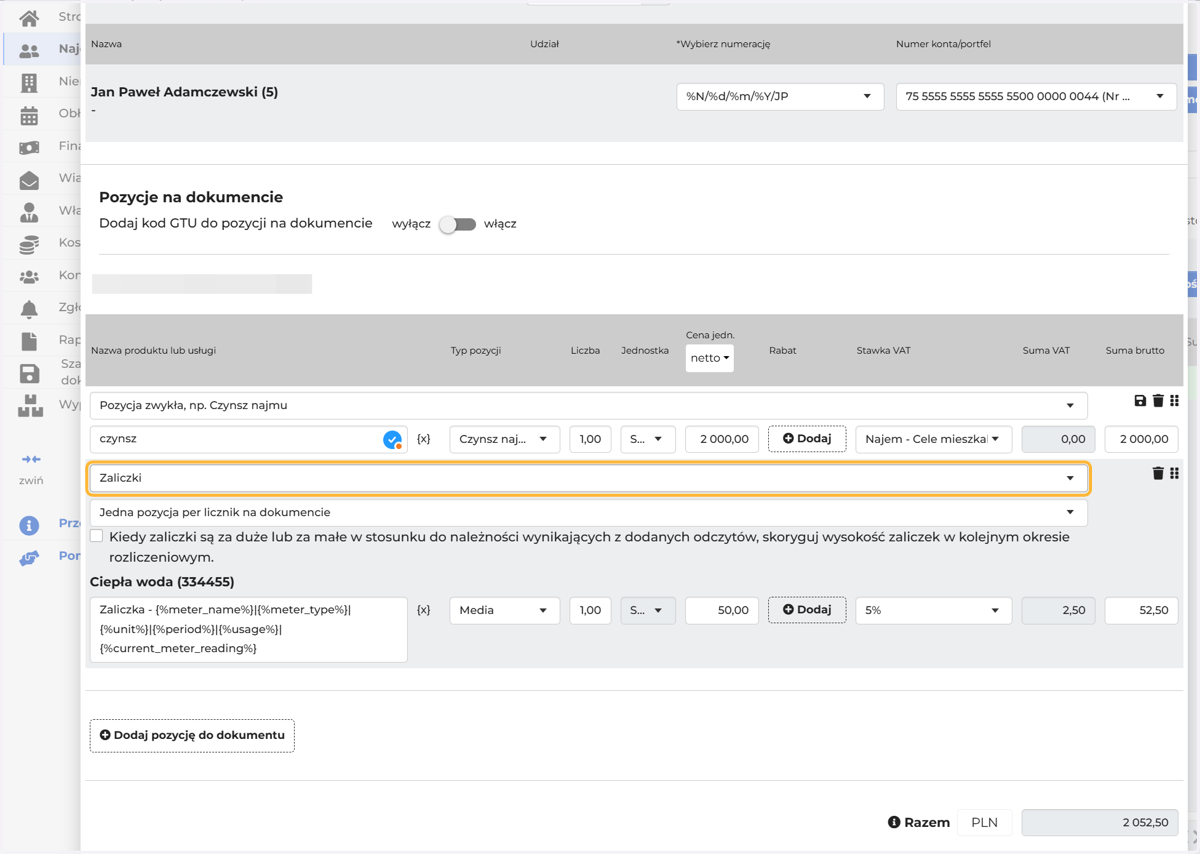1200x854 pixels.
Task: Delete the Zaliczki position with its trash icon
Action: click(1158, 473)
